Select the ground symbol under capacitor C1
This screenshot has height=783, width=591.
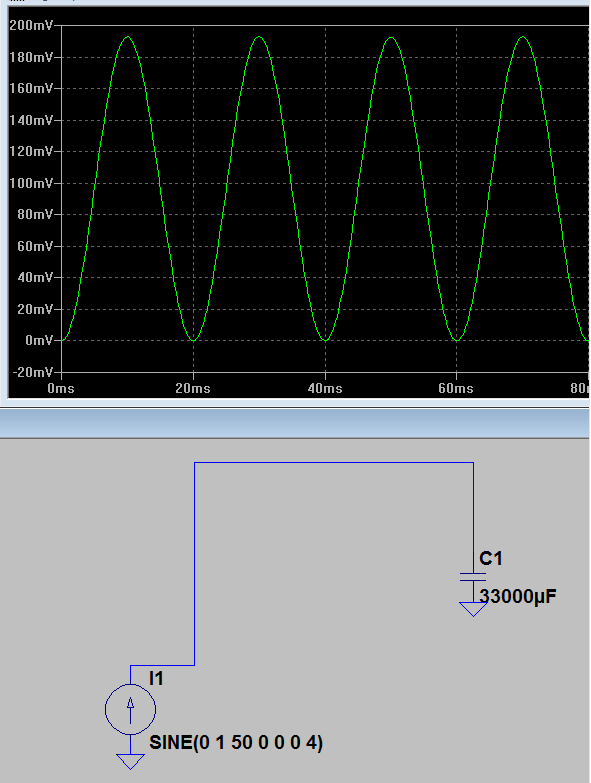[473, 609]
